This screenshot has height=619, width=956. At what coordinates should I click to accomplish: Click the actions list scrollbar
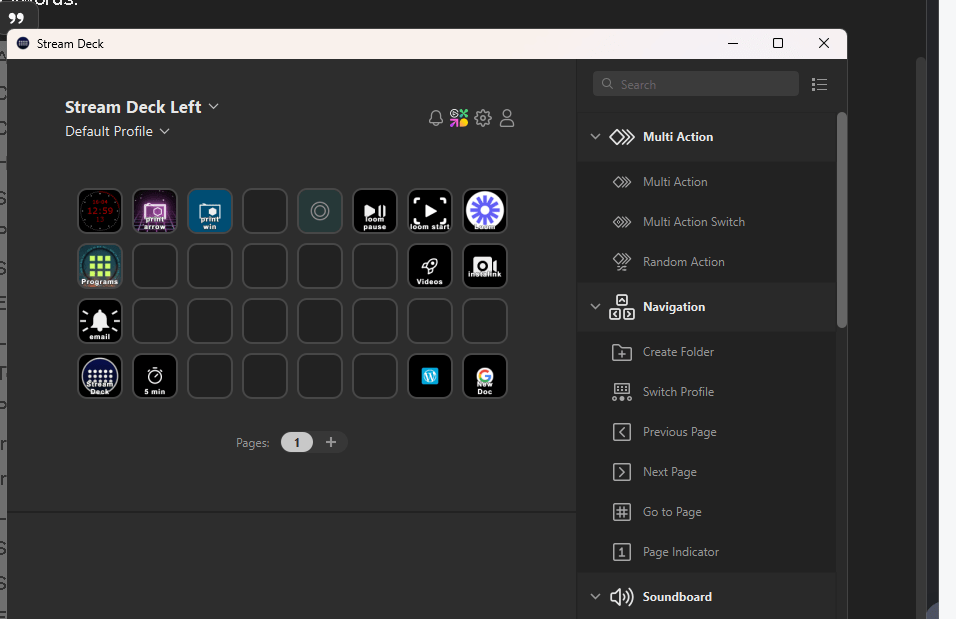coord(841,220)
